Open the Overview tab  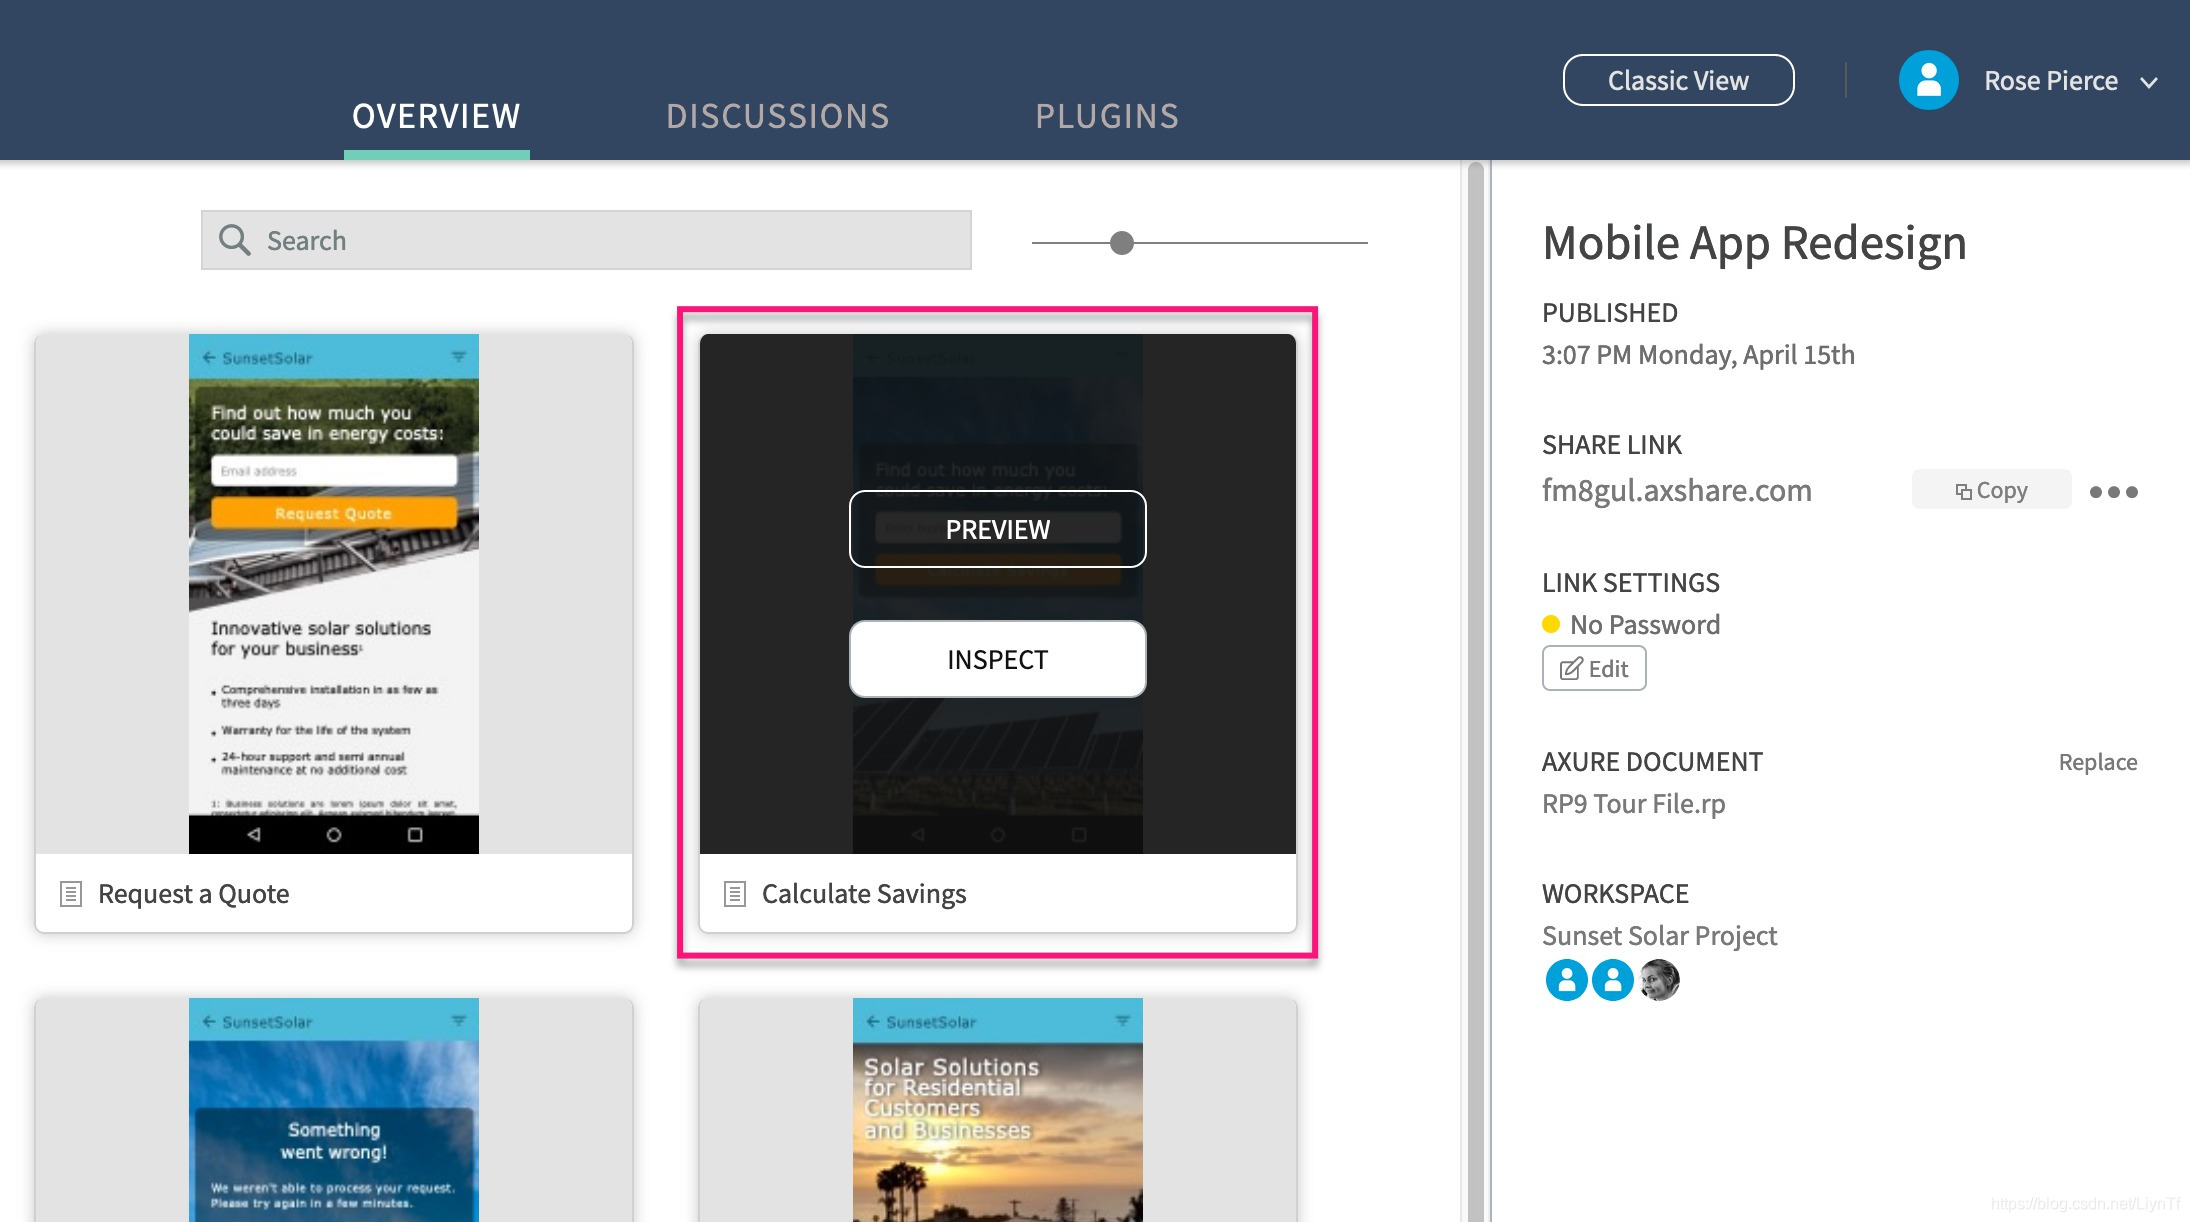(436, 116)
